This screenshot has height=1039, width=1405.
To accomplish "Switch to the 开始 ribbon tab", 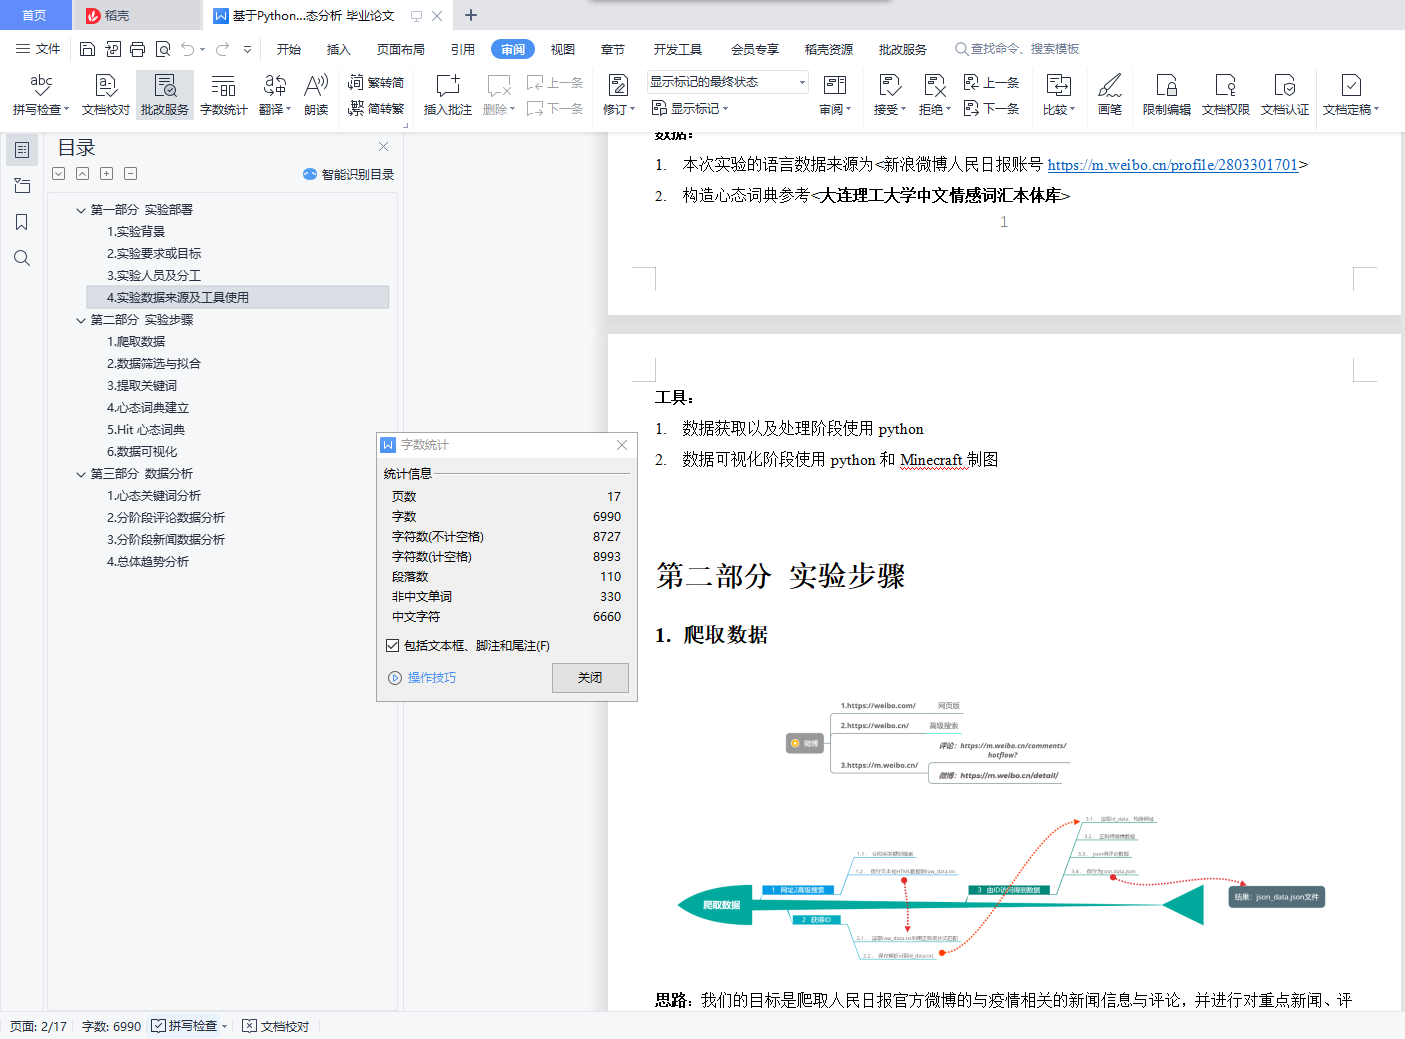I will [289, 49].
